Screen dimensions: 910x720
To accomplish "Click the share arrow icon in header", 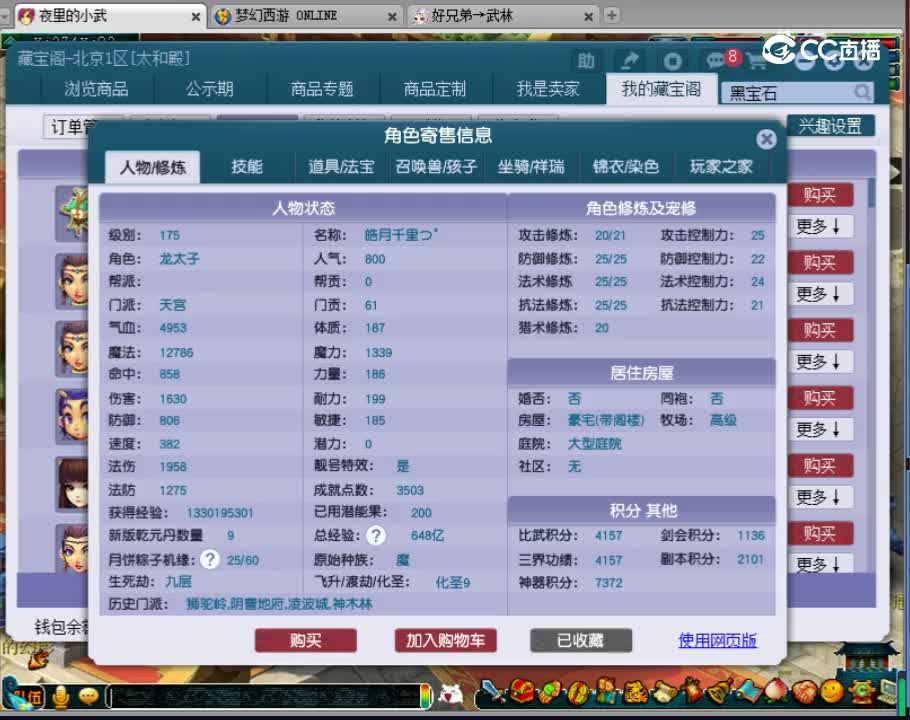I will [630, 61].
